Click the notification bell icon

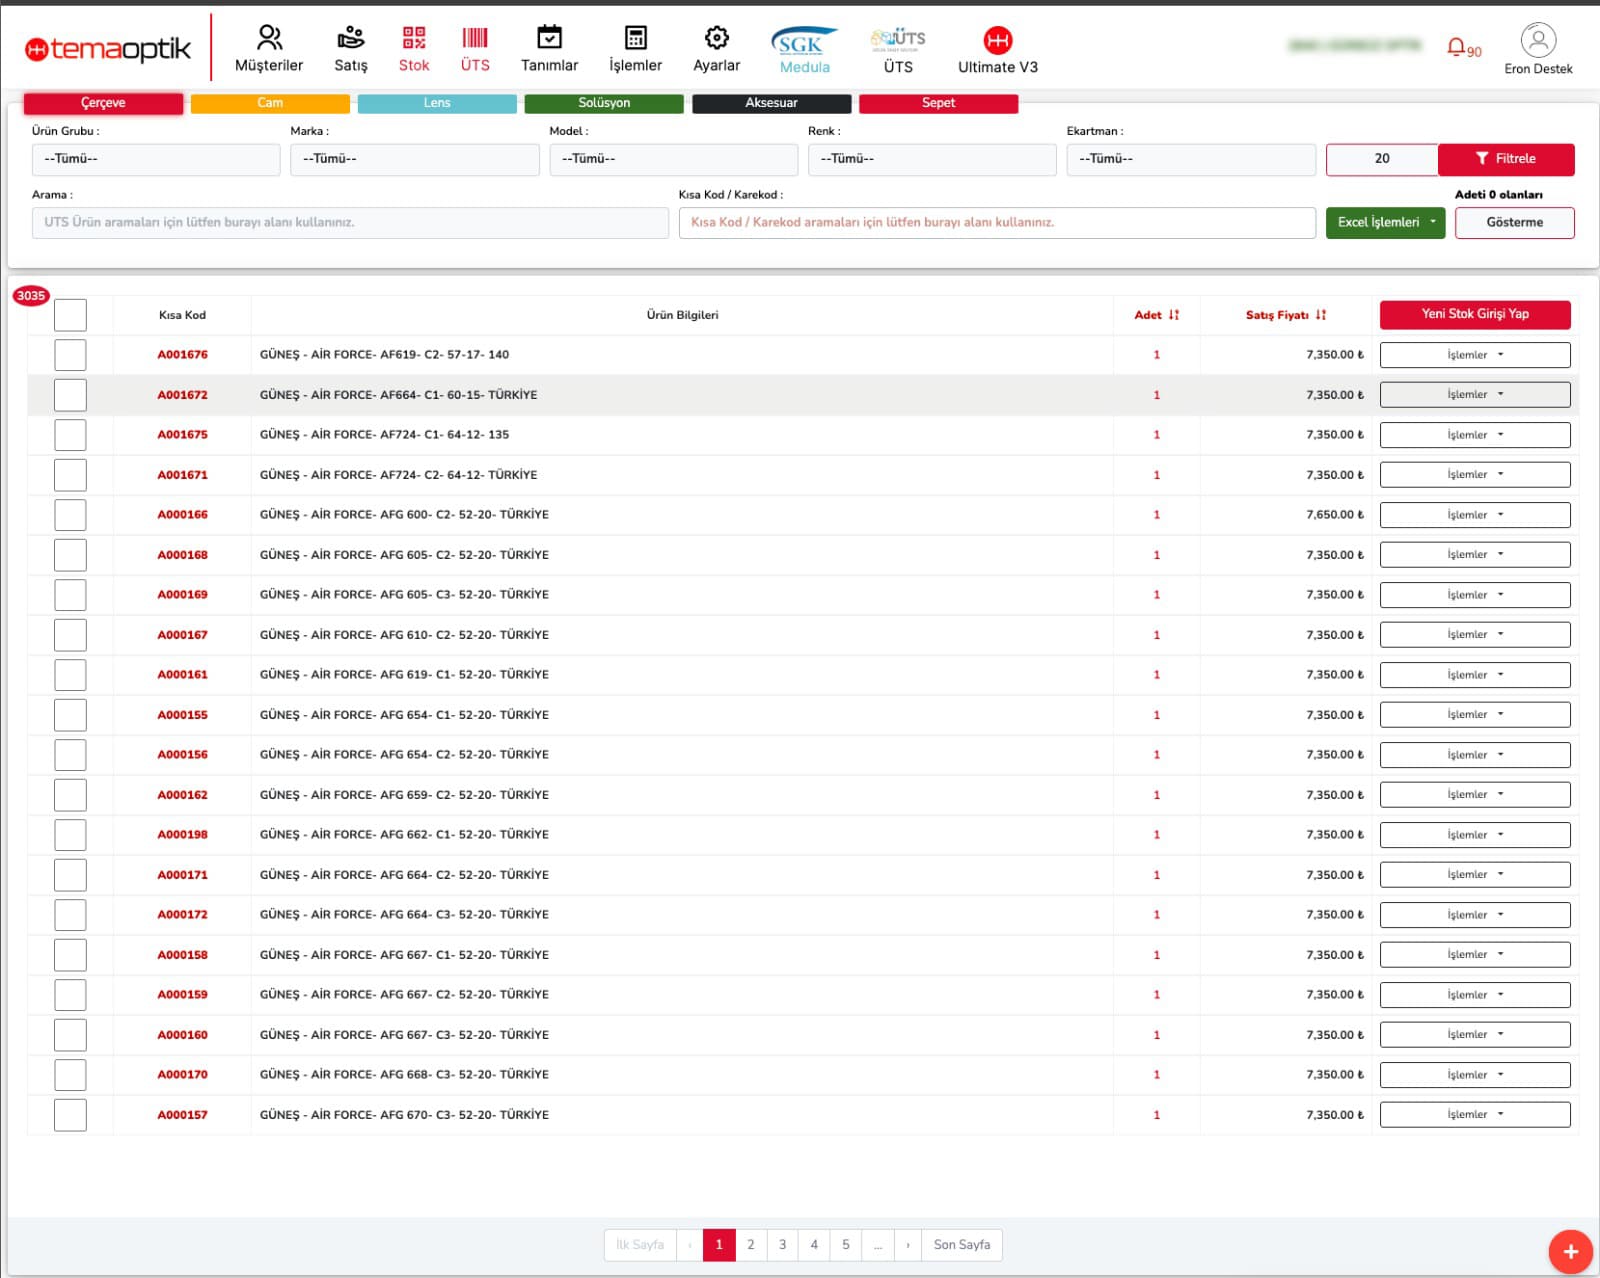(x=1456, y=47)
